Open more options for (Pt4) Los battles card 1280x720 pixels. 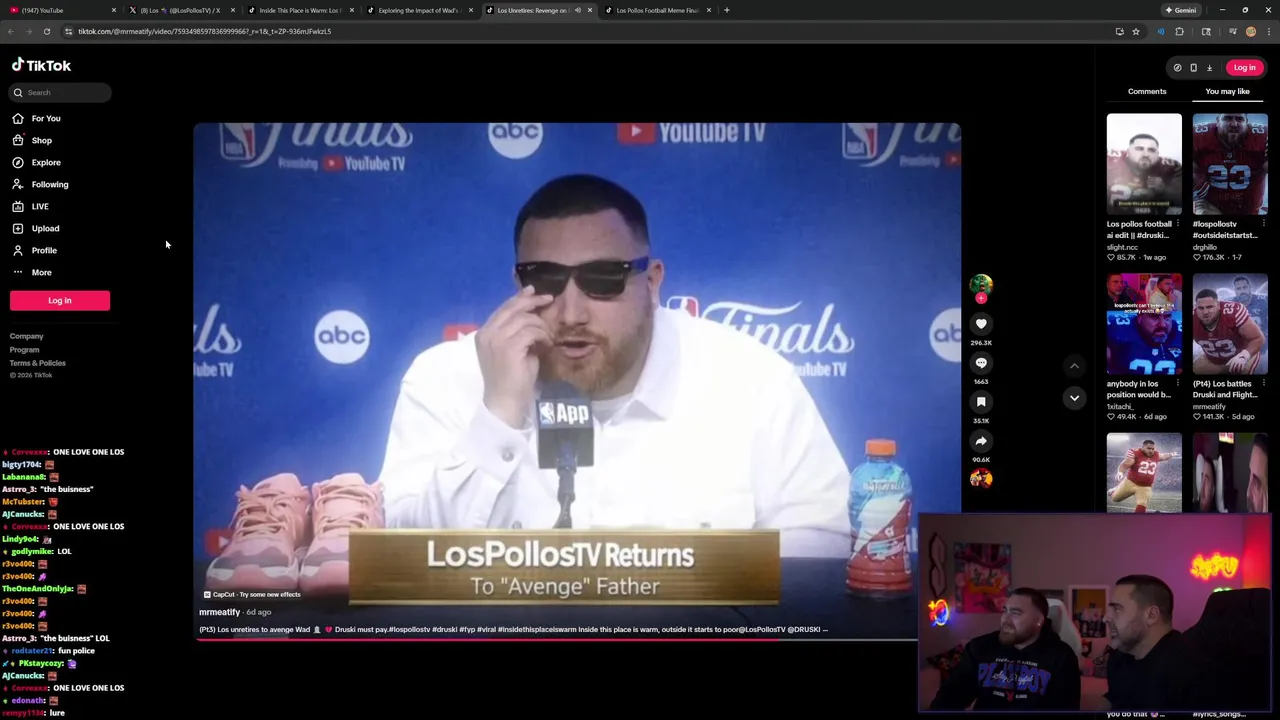[x=1264, y=384]
